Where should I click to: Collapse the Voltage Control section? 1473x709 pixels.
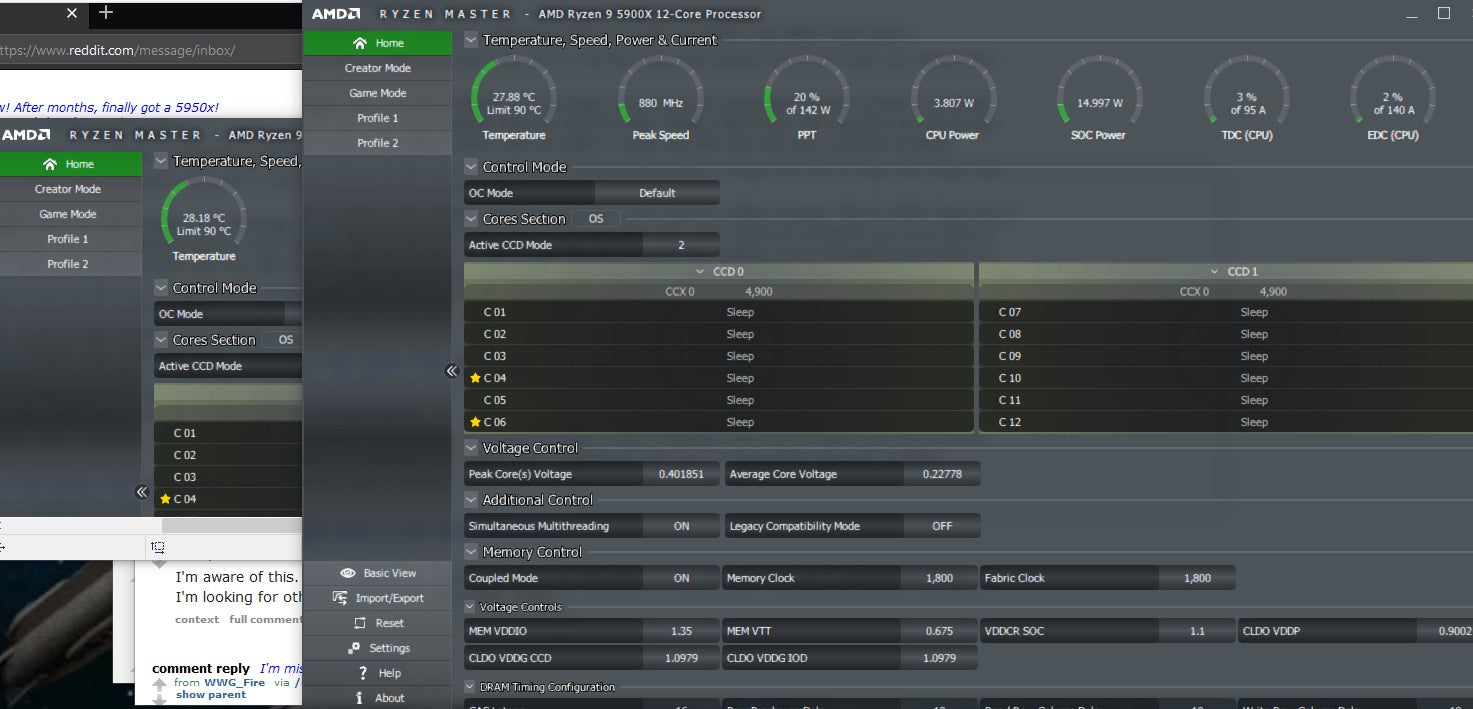coord(471,448)
